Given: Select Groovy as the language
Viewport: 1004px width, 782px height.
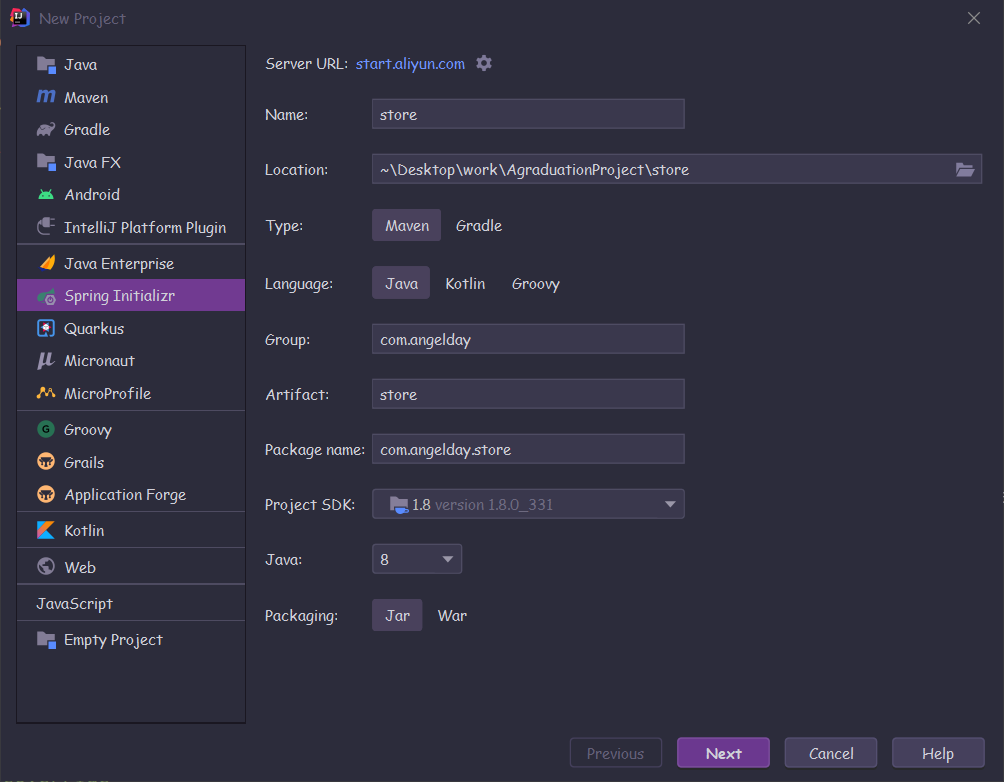Looking at the screenshot, I should 536,284.
